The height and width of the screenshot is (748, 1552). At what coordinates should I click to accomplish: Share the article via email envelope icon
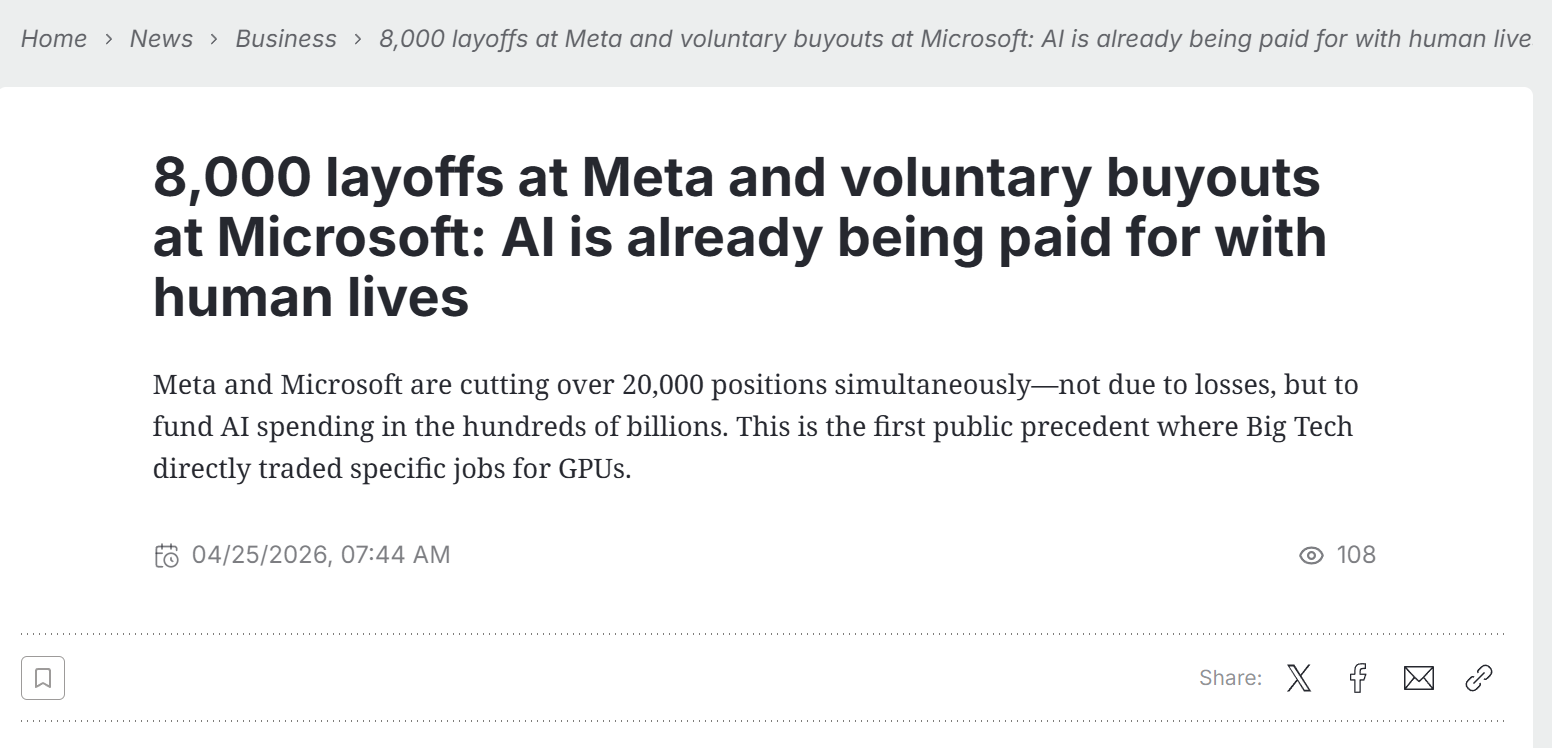point(1418,678)
